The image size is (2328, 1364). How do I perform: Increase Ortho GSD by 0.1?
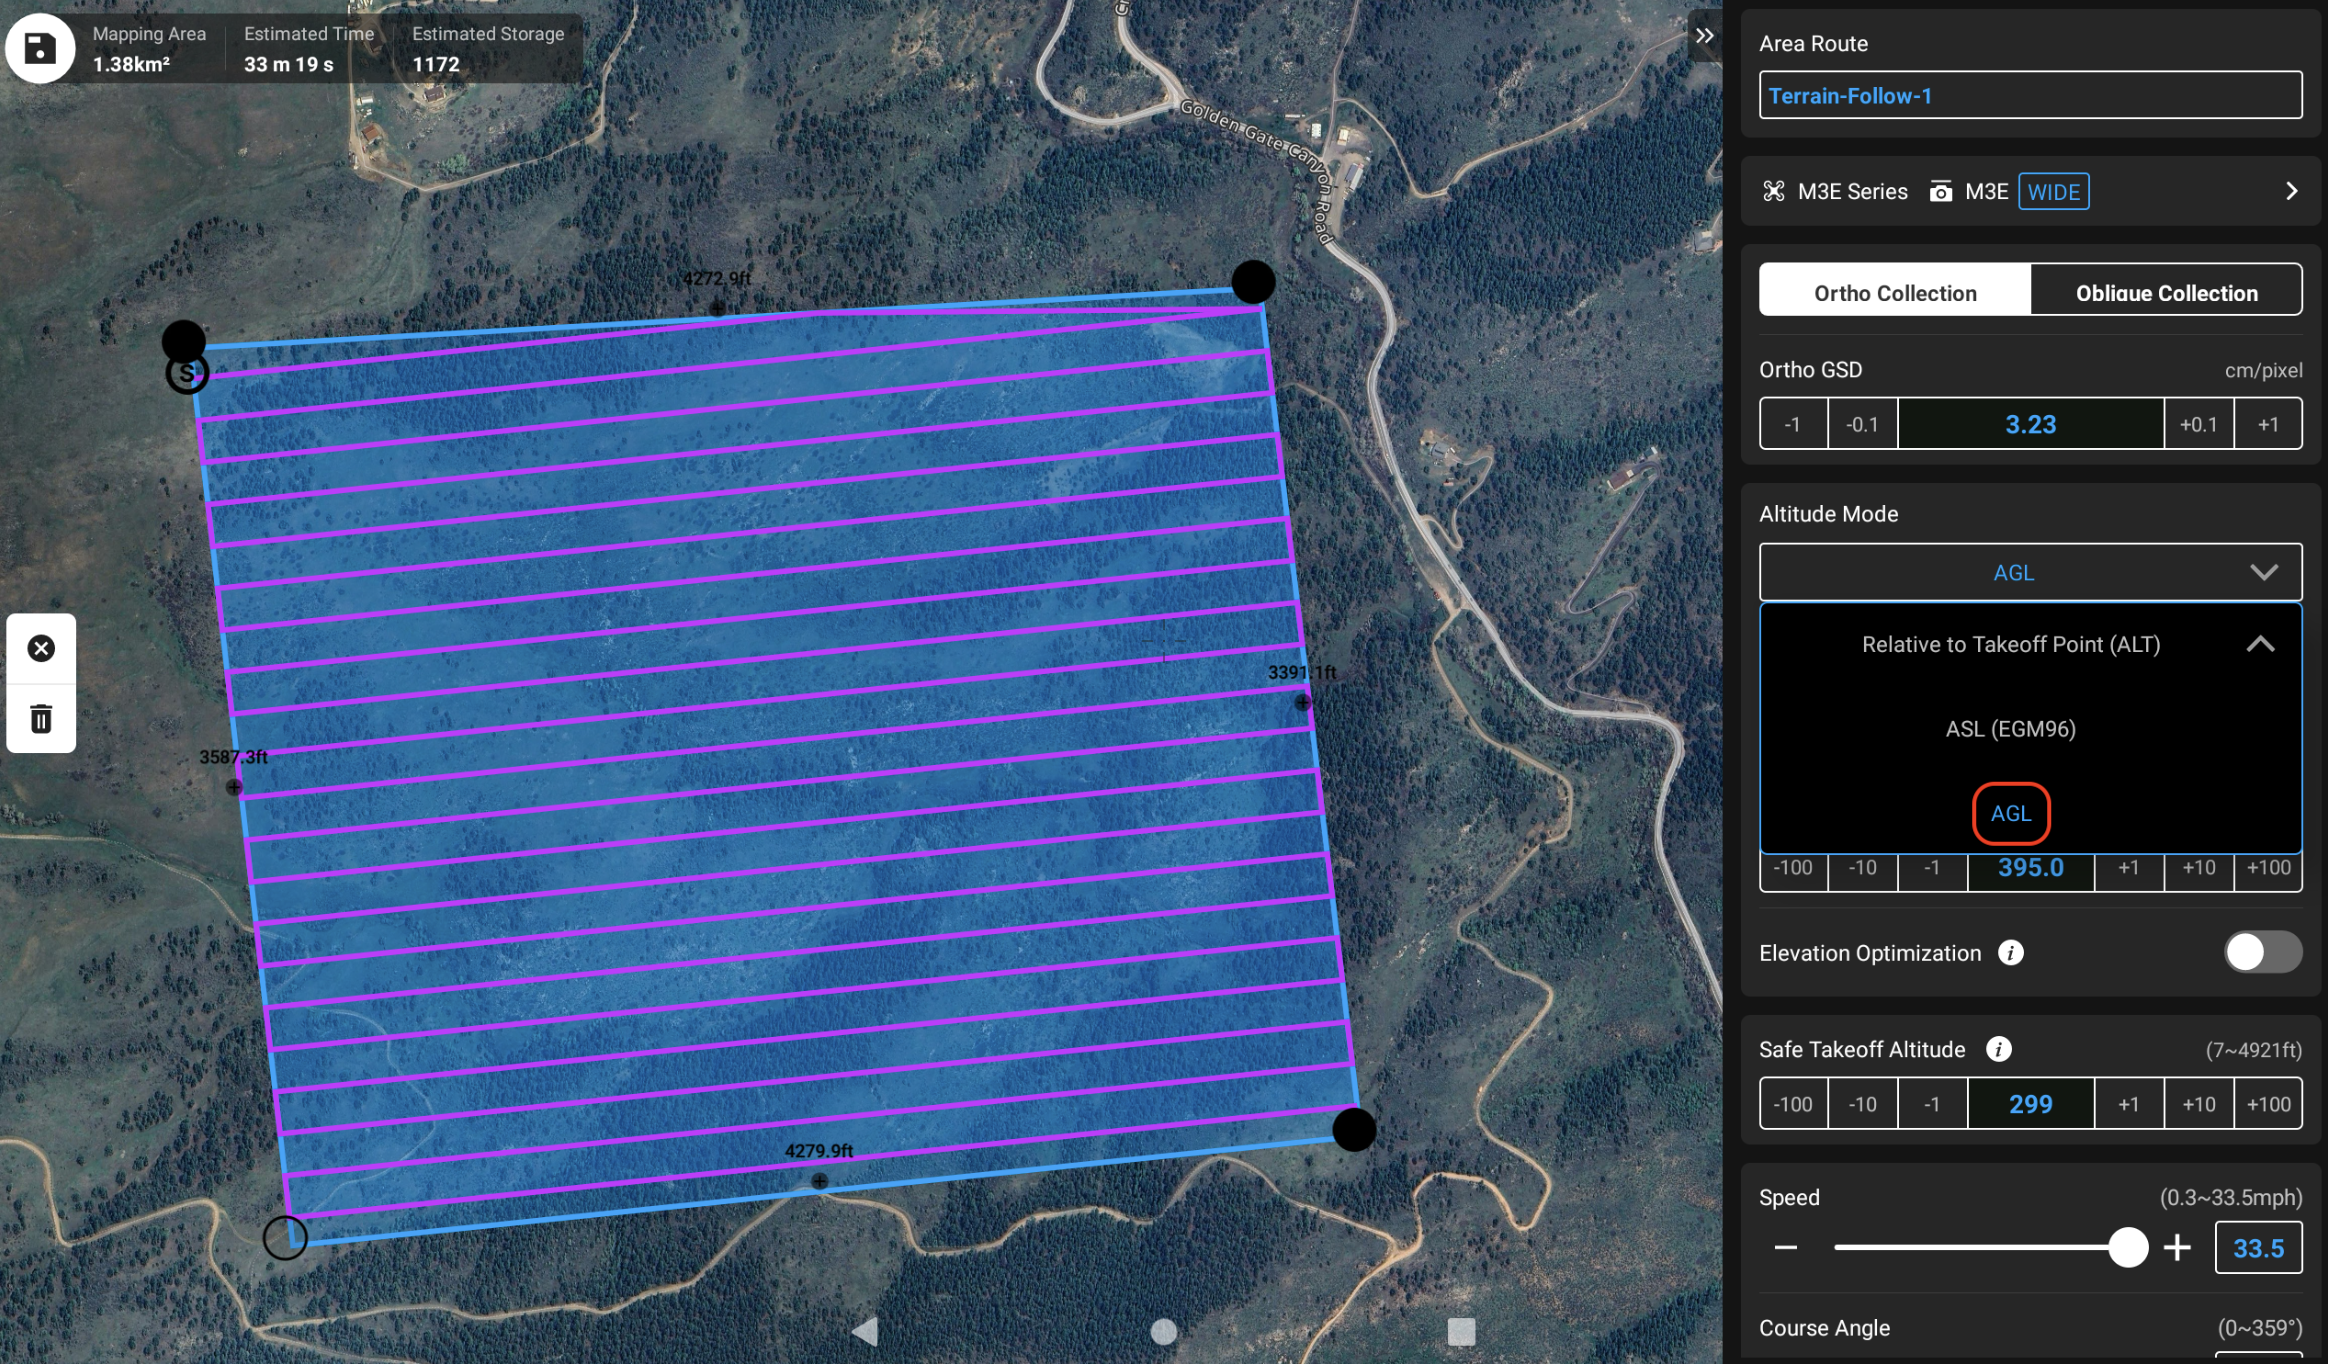pyautogui.click(x=2198, y=424)
